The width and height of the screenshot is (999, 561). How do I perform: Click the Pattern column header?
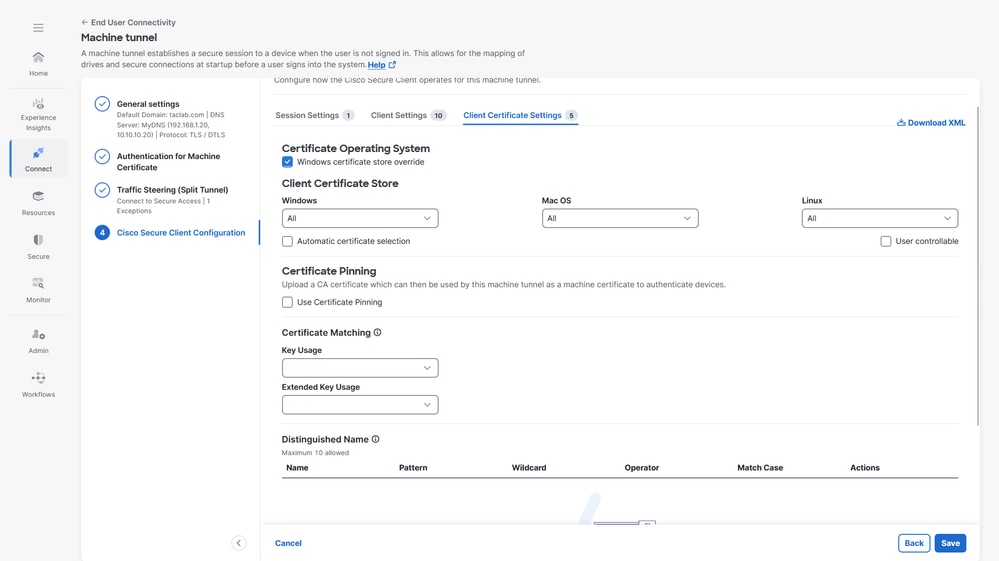pos(413,467)
